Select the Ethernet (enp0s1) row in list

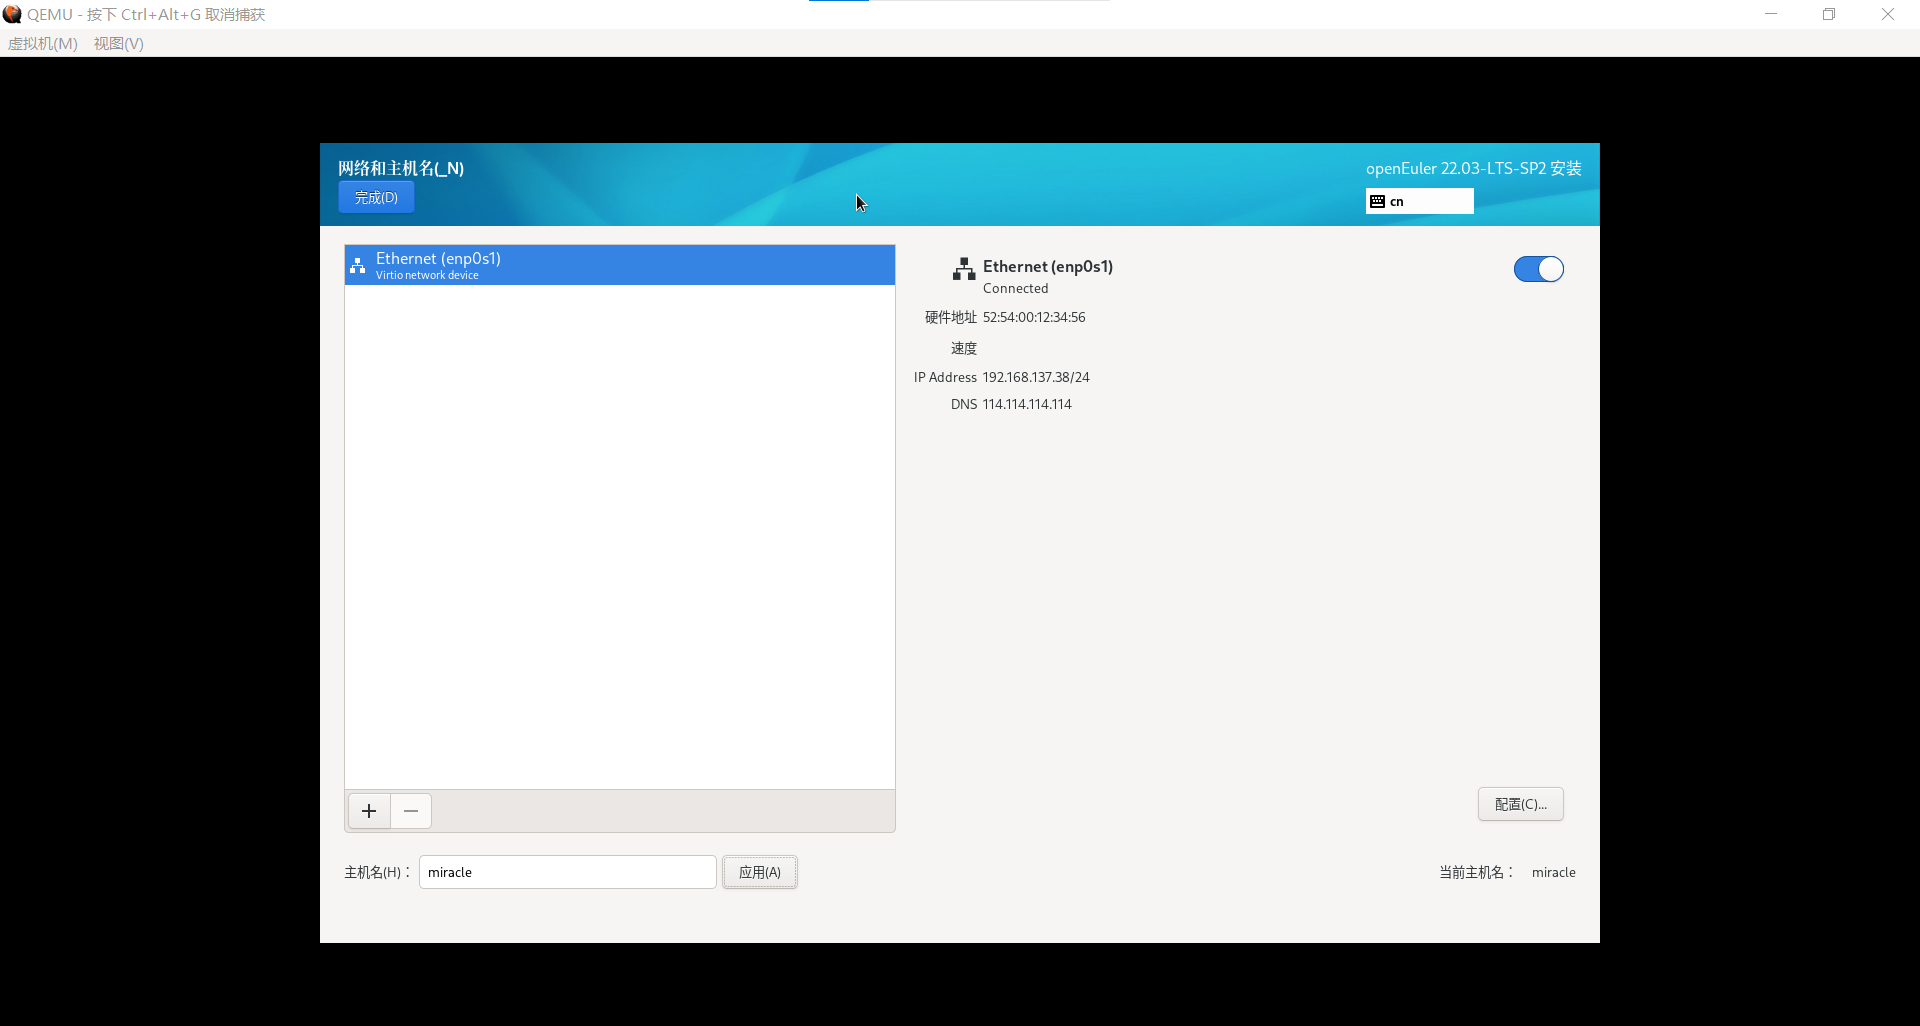click(x=620, y=265)
